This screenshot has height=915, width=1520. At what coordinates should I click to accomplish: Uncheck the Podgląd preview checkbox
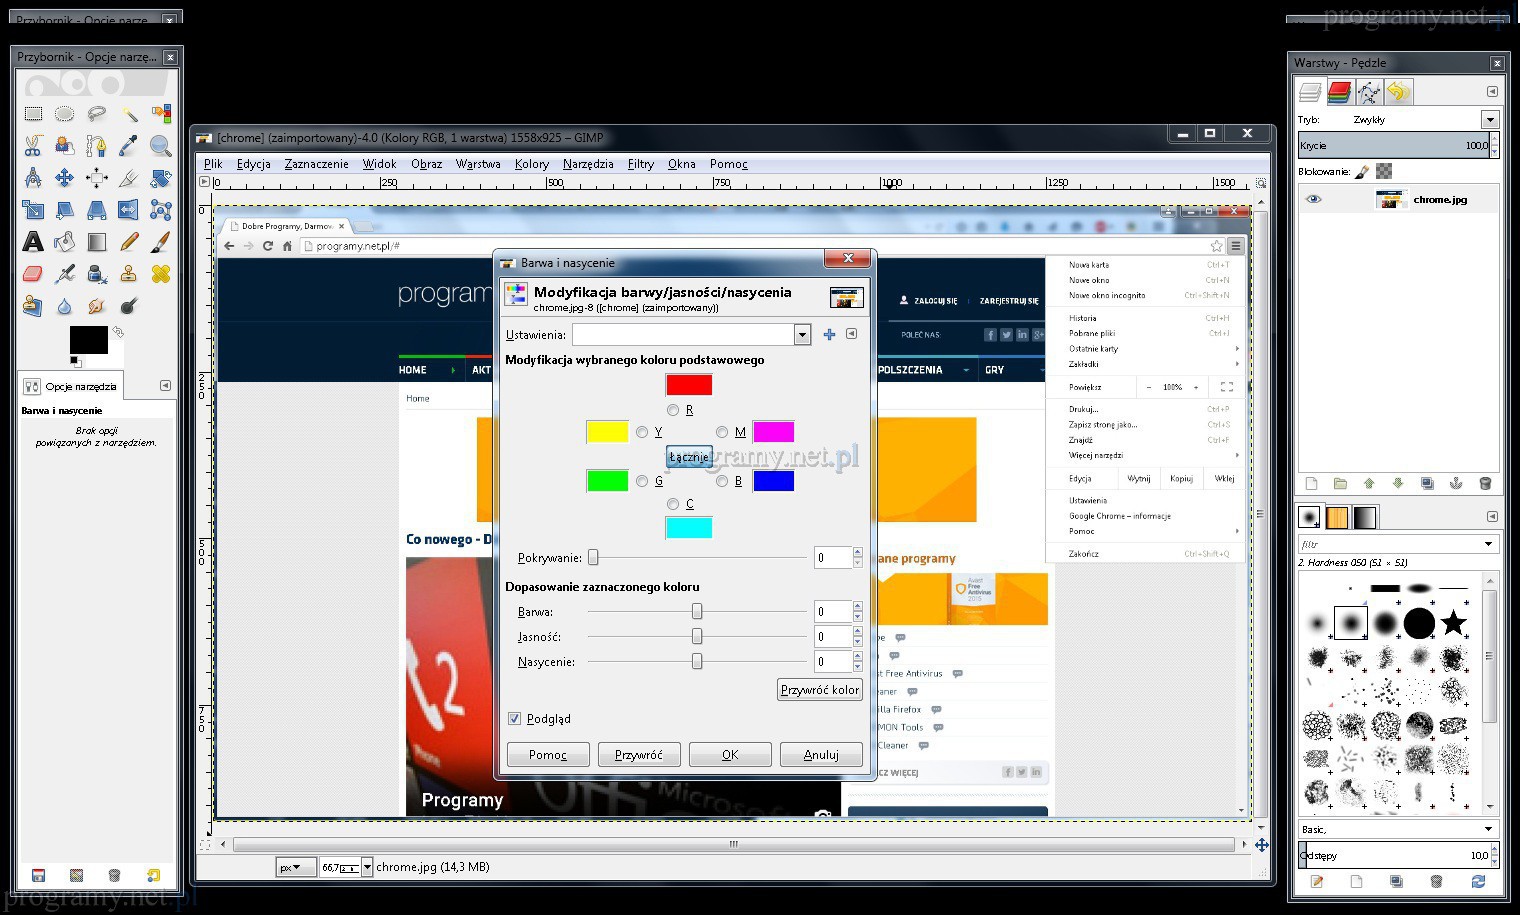515,719
